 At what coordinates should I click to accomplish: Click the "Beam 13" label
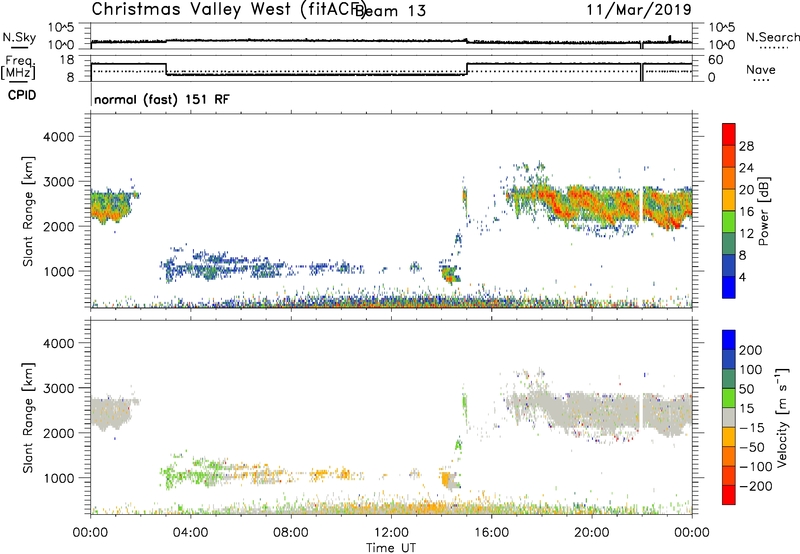coord(390,11)
